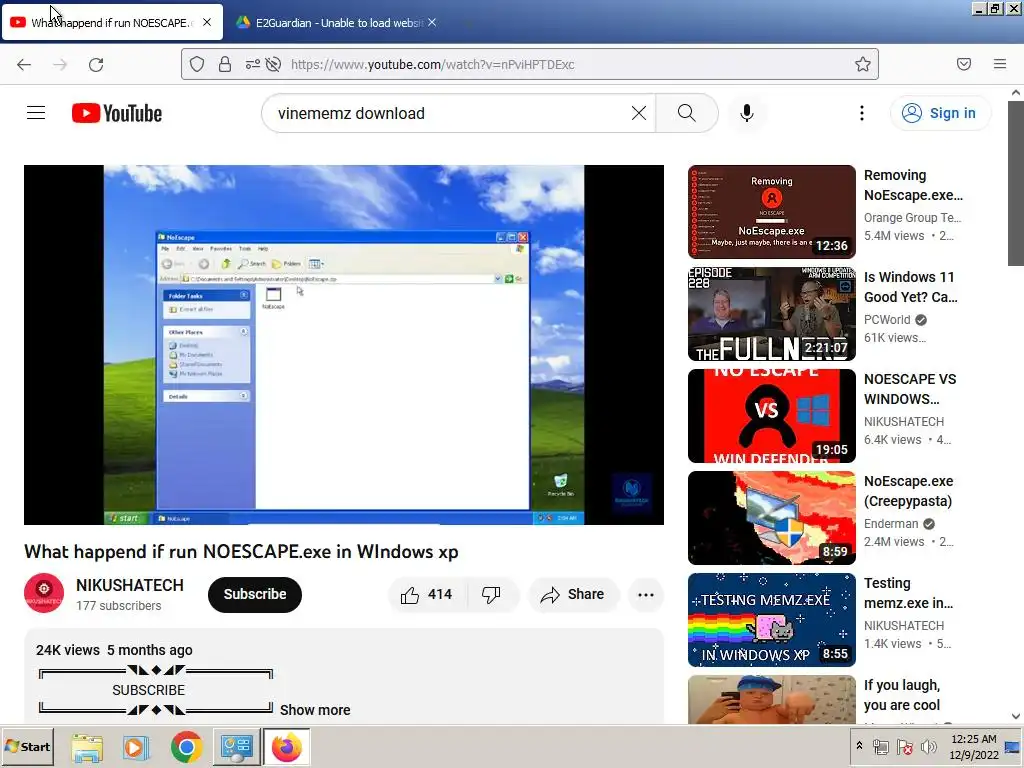Click the page vertical scrollbar thumb
The height and width of the screenshot is (768, 1024).
(1016, 183)
